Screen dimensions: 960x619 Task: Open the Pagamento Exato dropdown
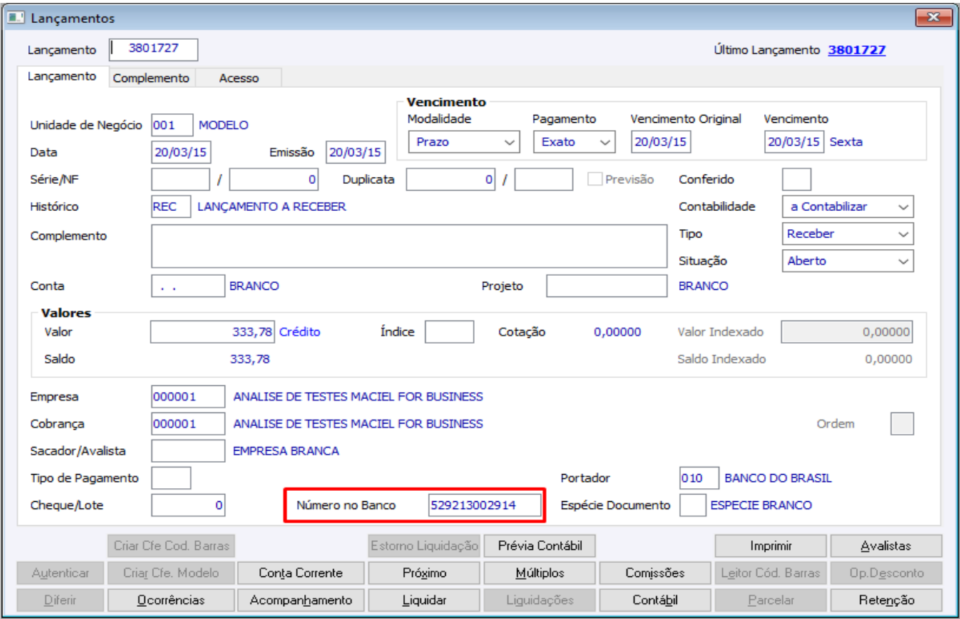pyautogui.click(x=574, y=142)
